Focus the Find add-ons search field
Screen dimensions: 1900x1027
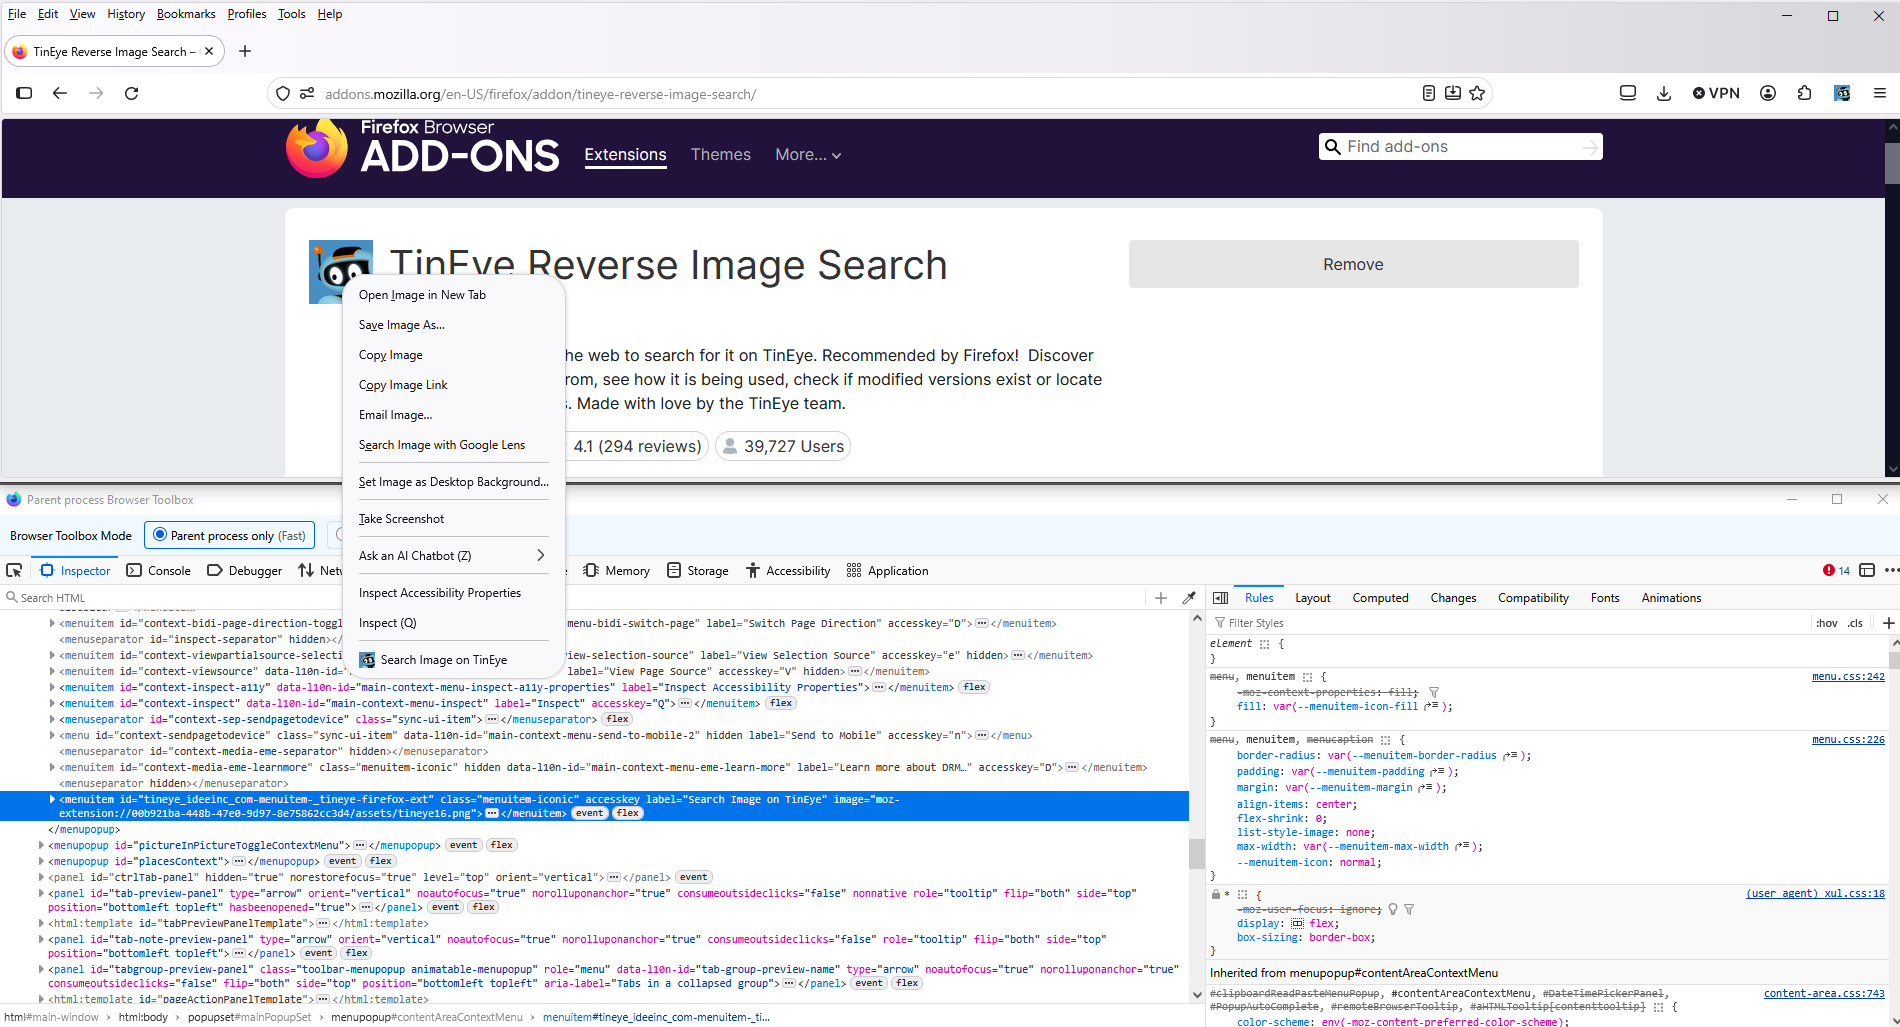[1461, 147]
